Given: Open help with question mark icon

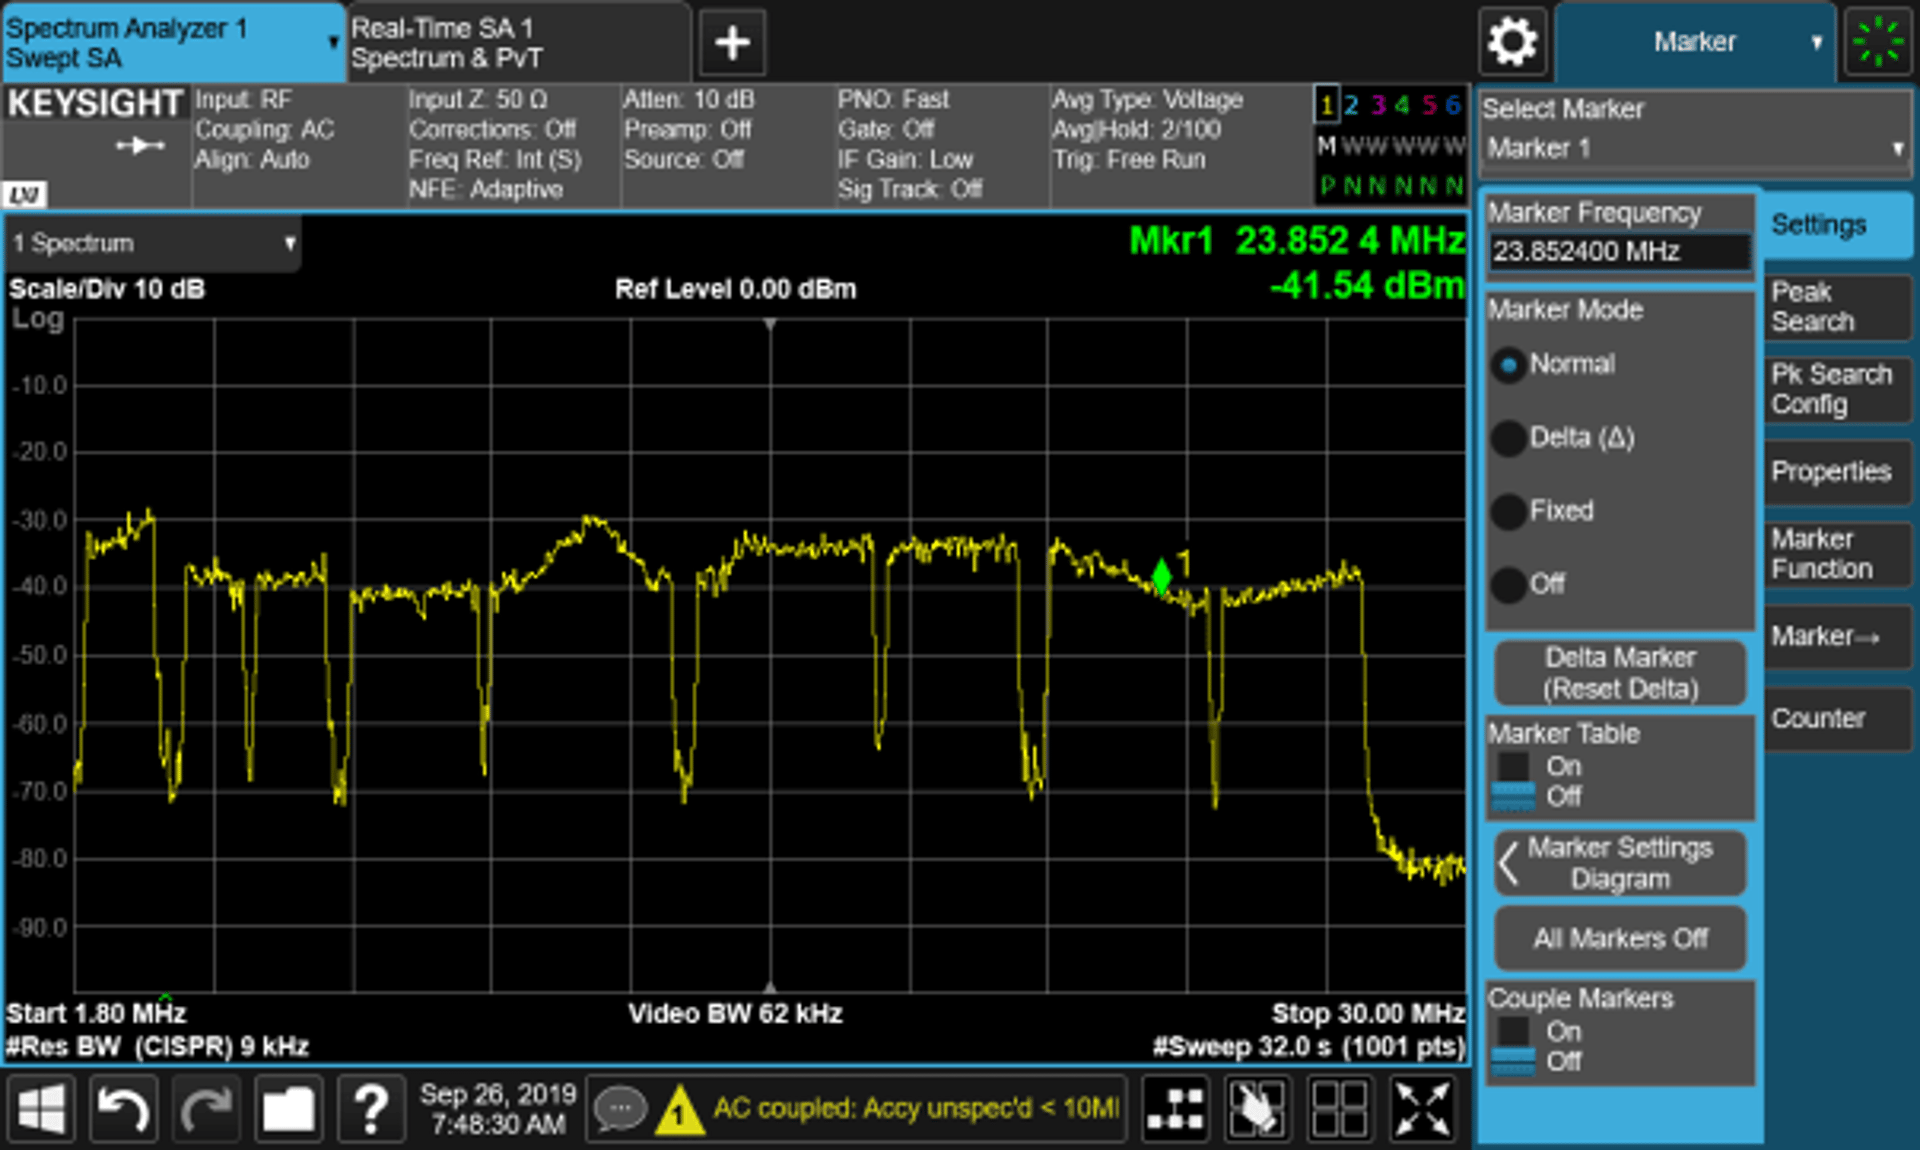Looking at the screenshot, I should point(371,1108).
